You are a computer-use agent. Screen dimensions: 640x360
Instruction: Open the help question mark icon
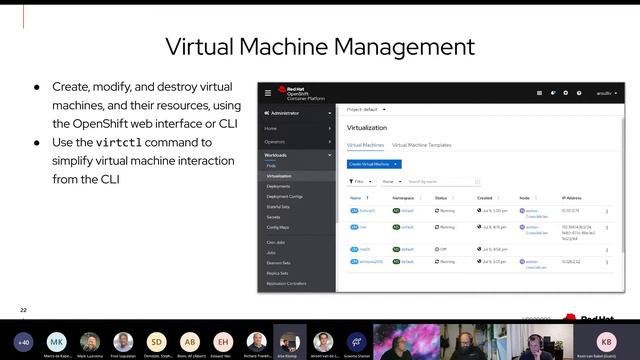[x=579, y=93]
